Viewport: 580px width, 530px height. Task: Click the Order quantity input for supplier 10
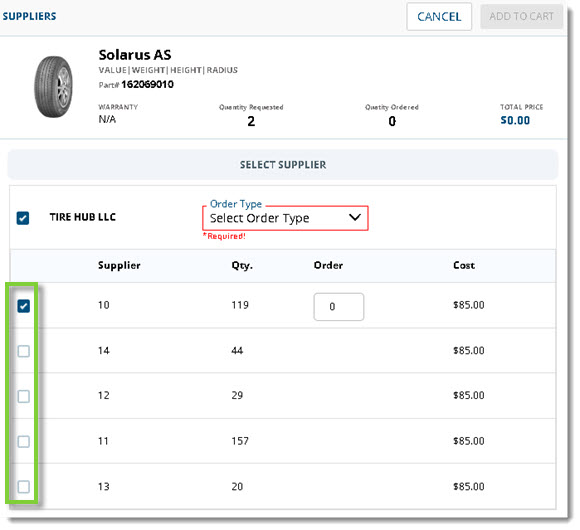point(338,307)
